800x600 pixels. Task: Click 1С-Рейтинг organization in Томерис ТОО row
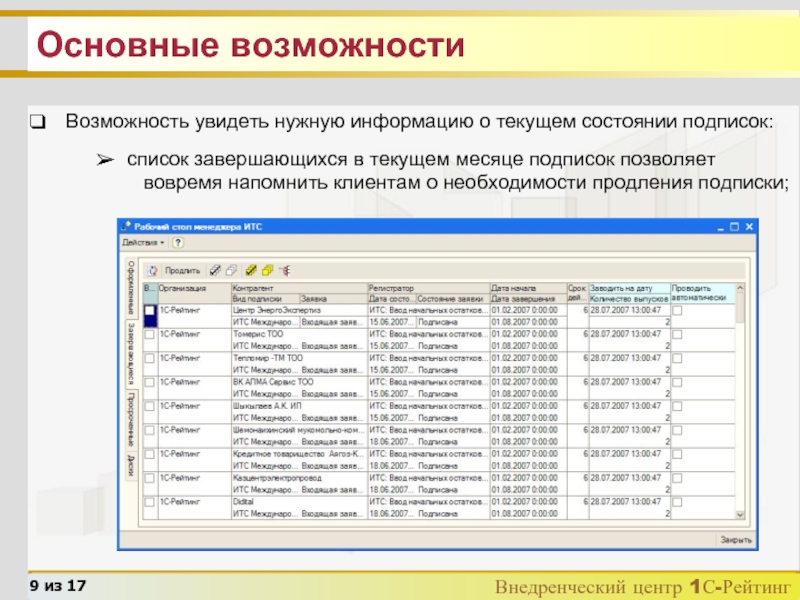(180, 334)
